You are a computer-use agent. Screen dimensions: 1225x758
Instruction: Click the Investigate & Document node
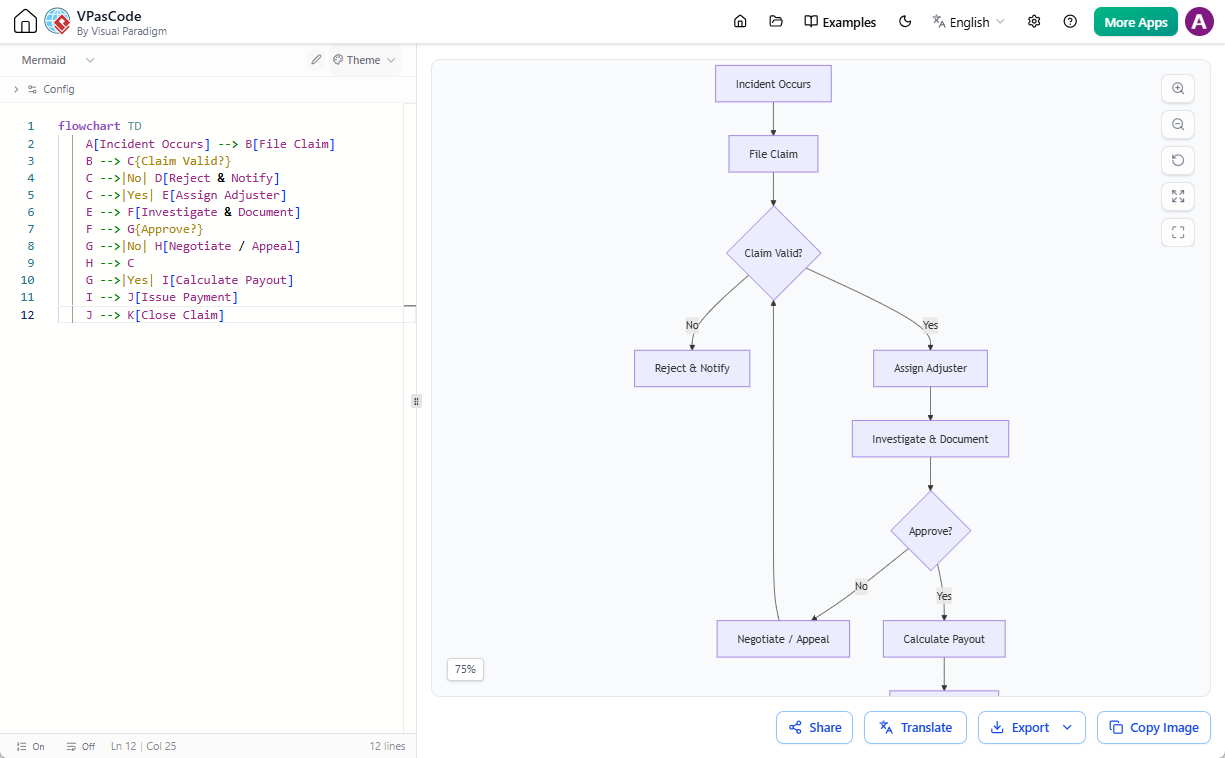(930, 439)
